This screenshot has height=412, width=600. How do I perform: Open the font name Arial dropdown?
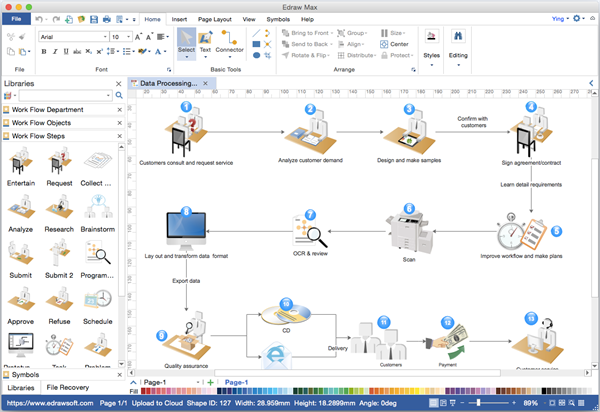(x=106, y=37)
